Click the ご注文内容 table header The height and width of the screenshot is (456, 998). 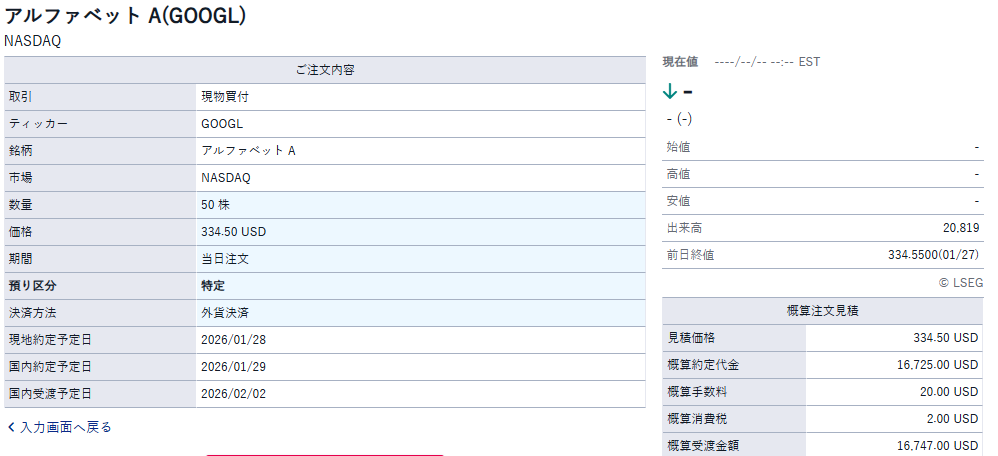(325, 70)
